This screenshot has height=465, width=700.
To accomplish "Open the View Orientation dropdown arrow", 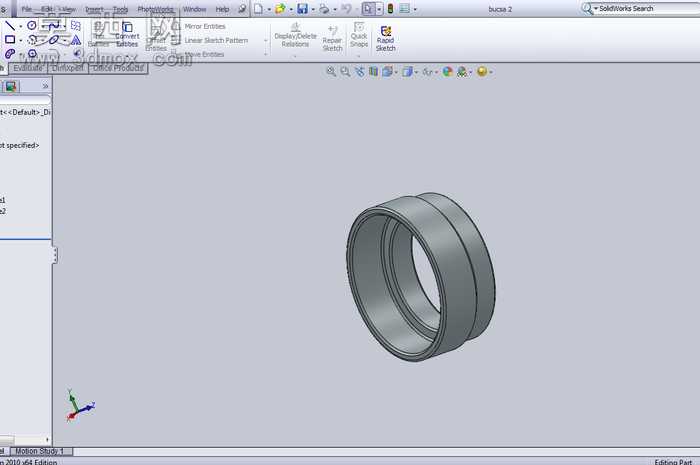I will coord(396,72).
